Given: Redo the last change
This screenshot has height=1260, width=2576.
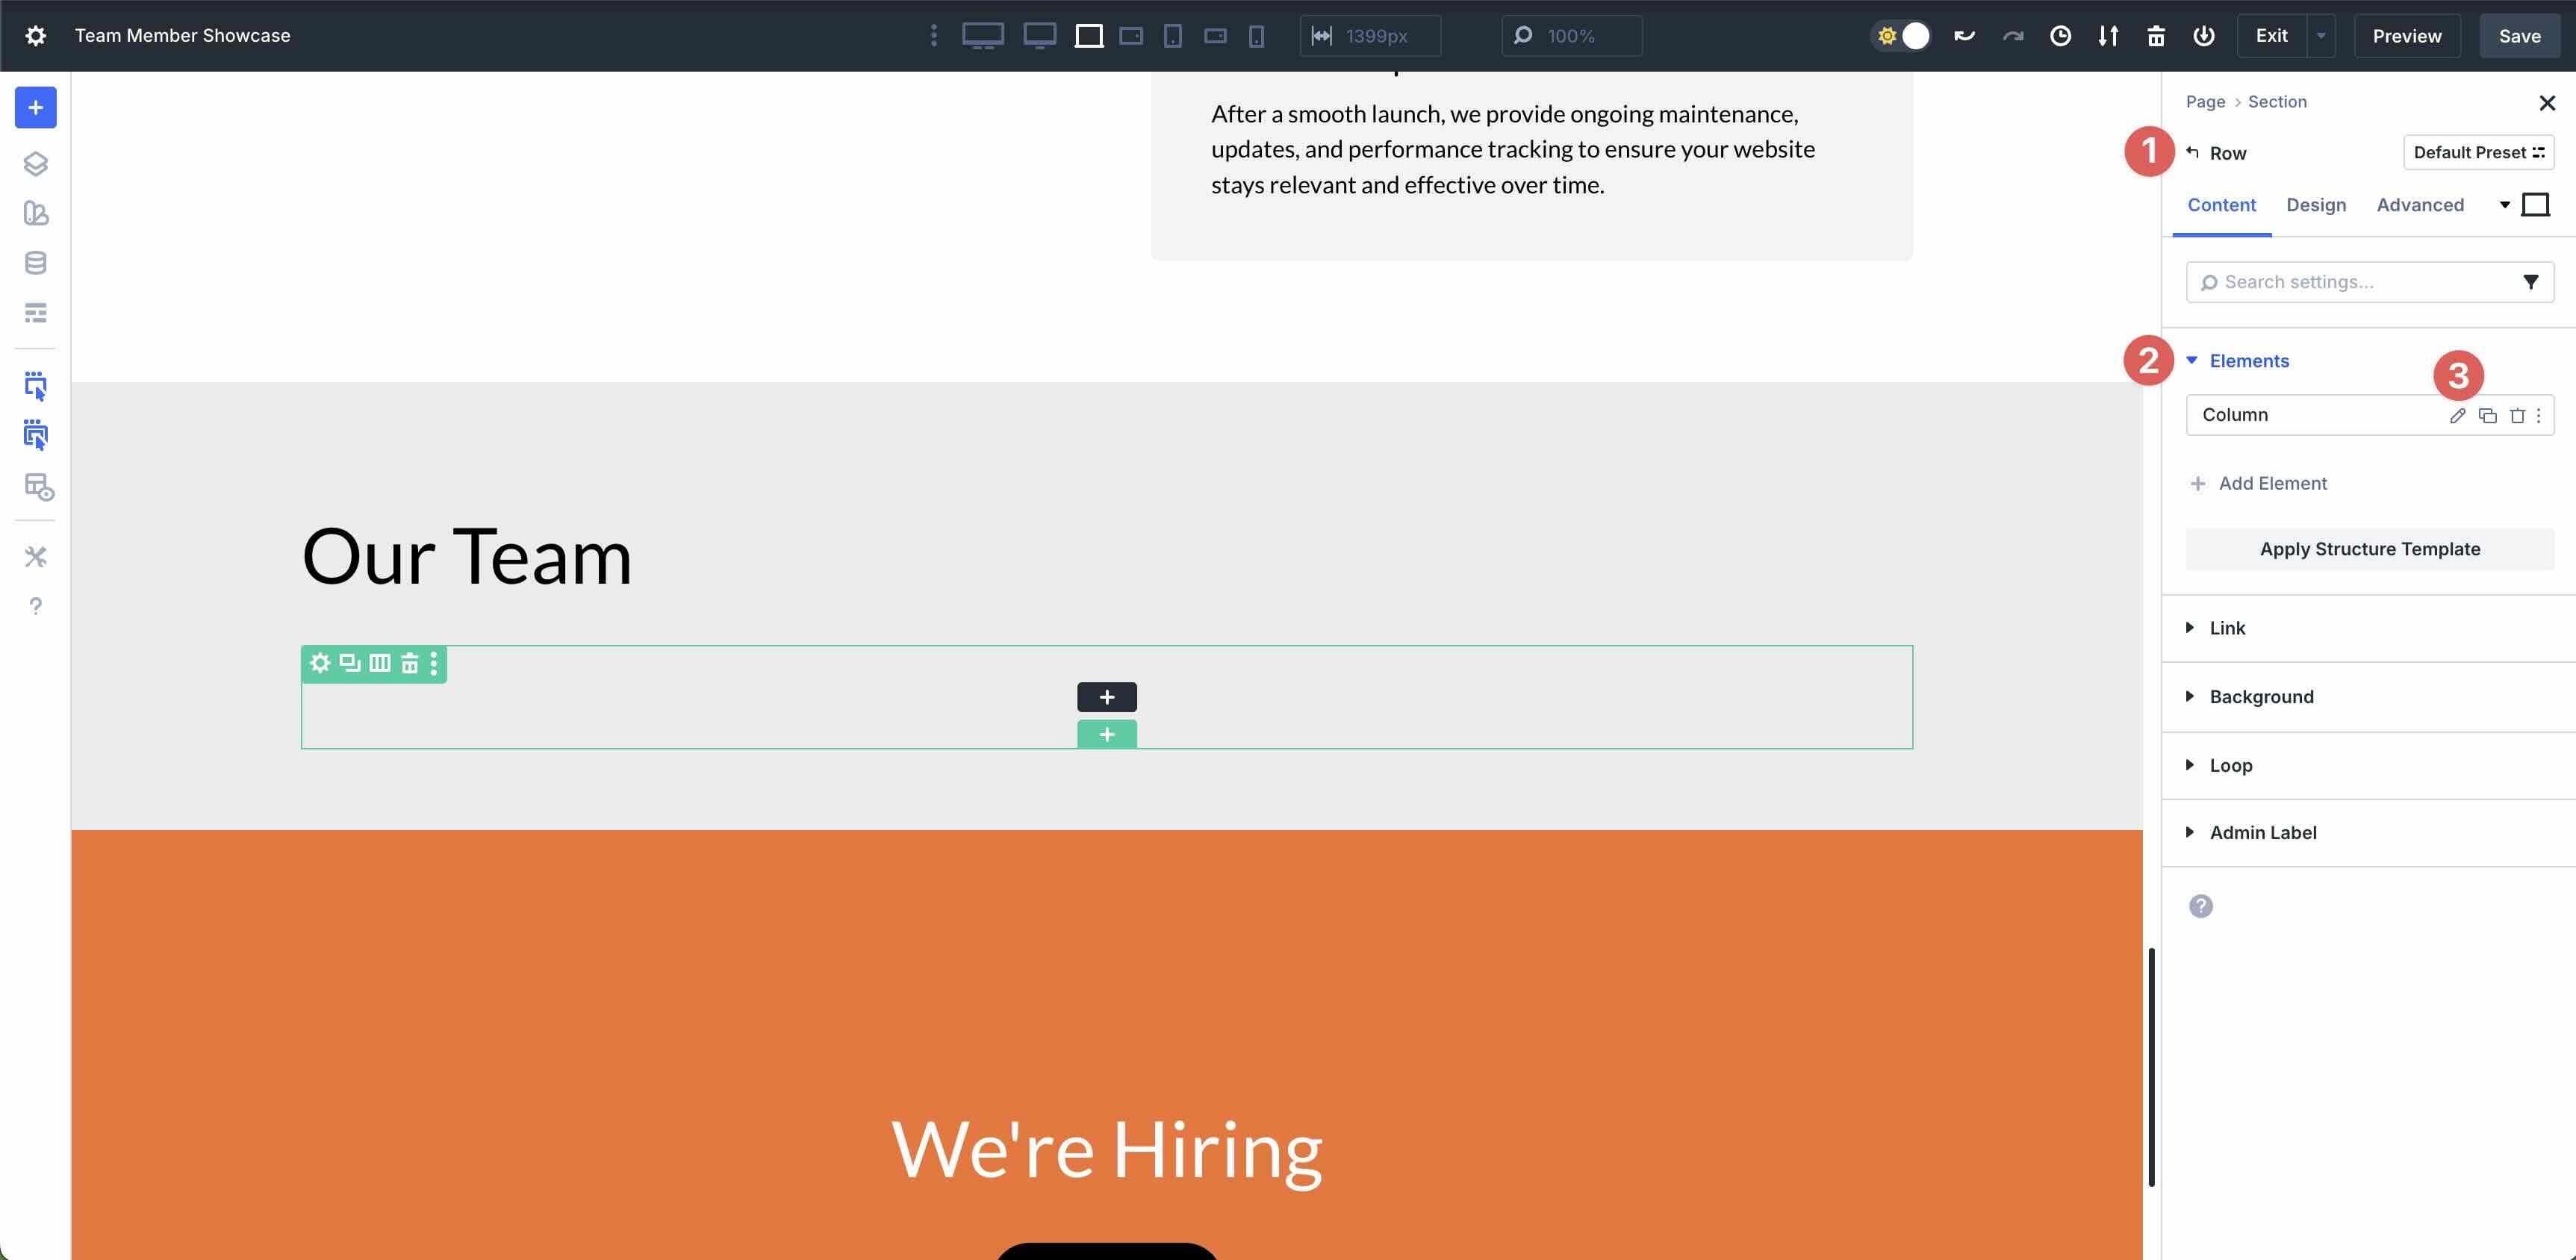Looking at the screenshot, I should [x=2012, y=35].
